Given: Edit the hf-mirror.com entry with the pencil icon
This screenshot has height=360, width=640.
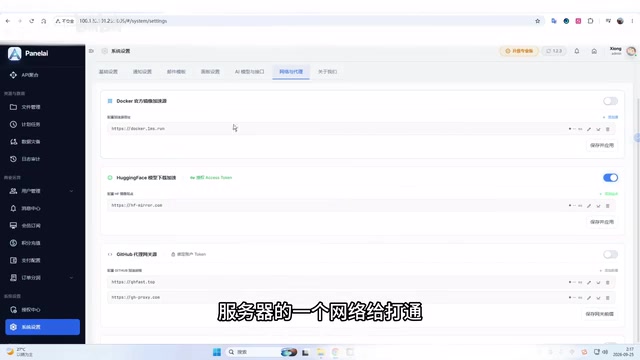Looking at the screenshot, I should (x=589, y=206).
